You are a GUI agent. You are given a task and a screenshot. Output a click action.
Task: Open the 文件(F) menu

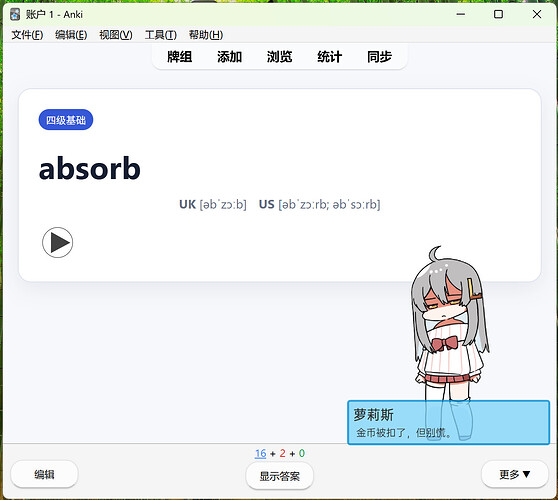tap(27, 35)
